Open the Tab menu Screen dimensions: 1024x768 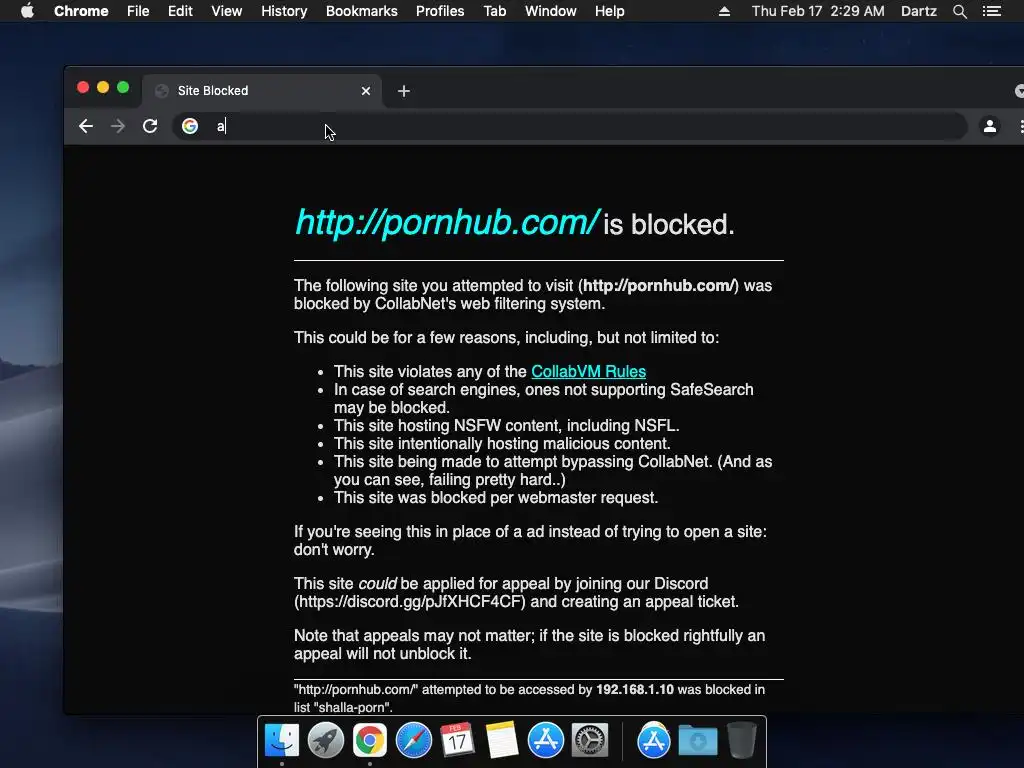click(x=495, y=11)
